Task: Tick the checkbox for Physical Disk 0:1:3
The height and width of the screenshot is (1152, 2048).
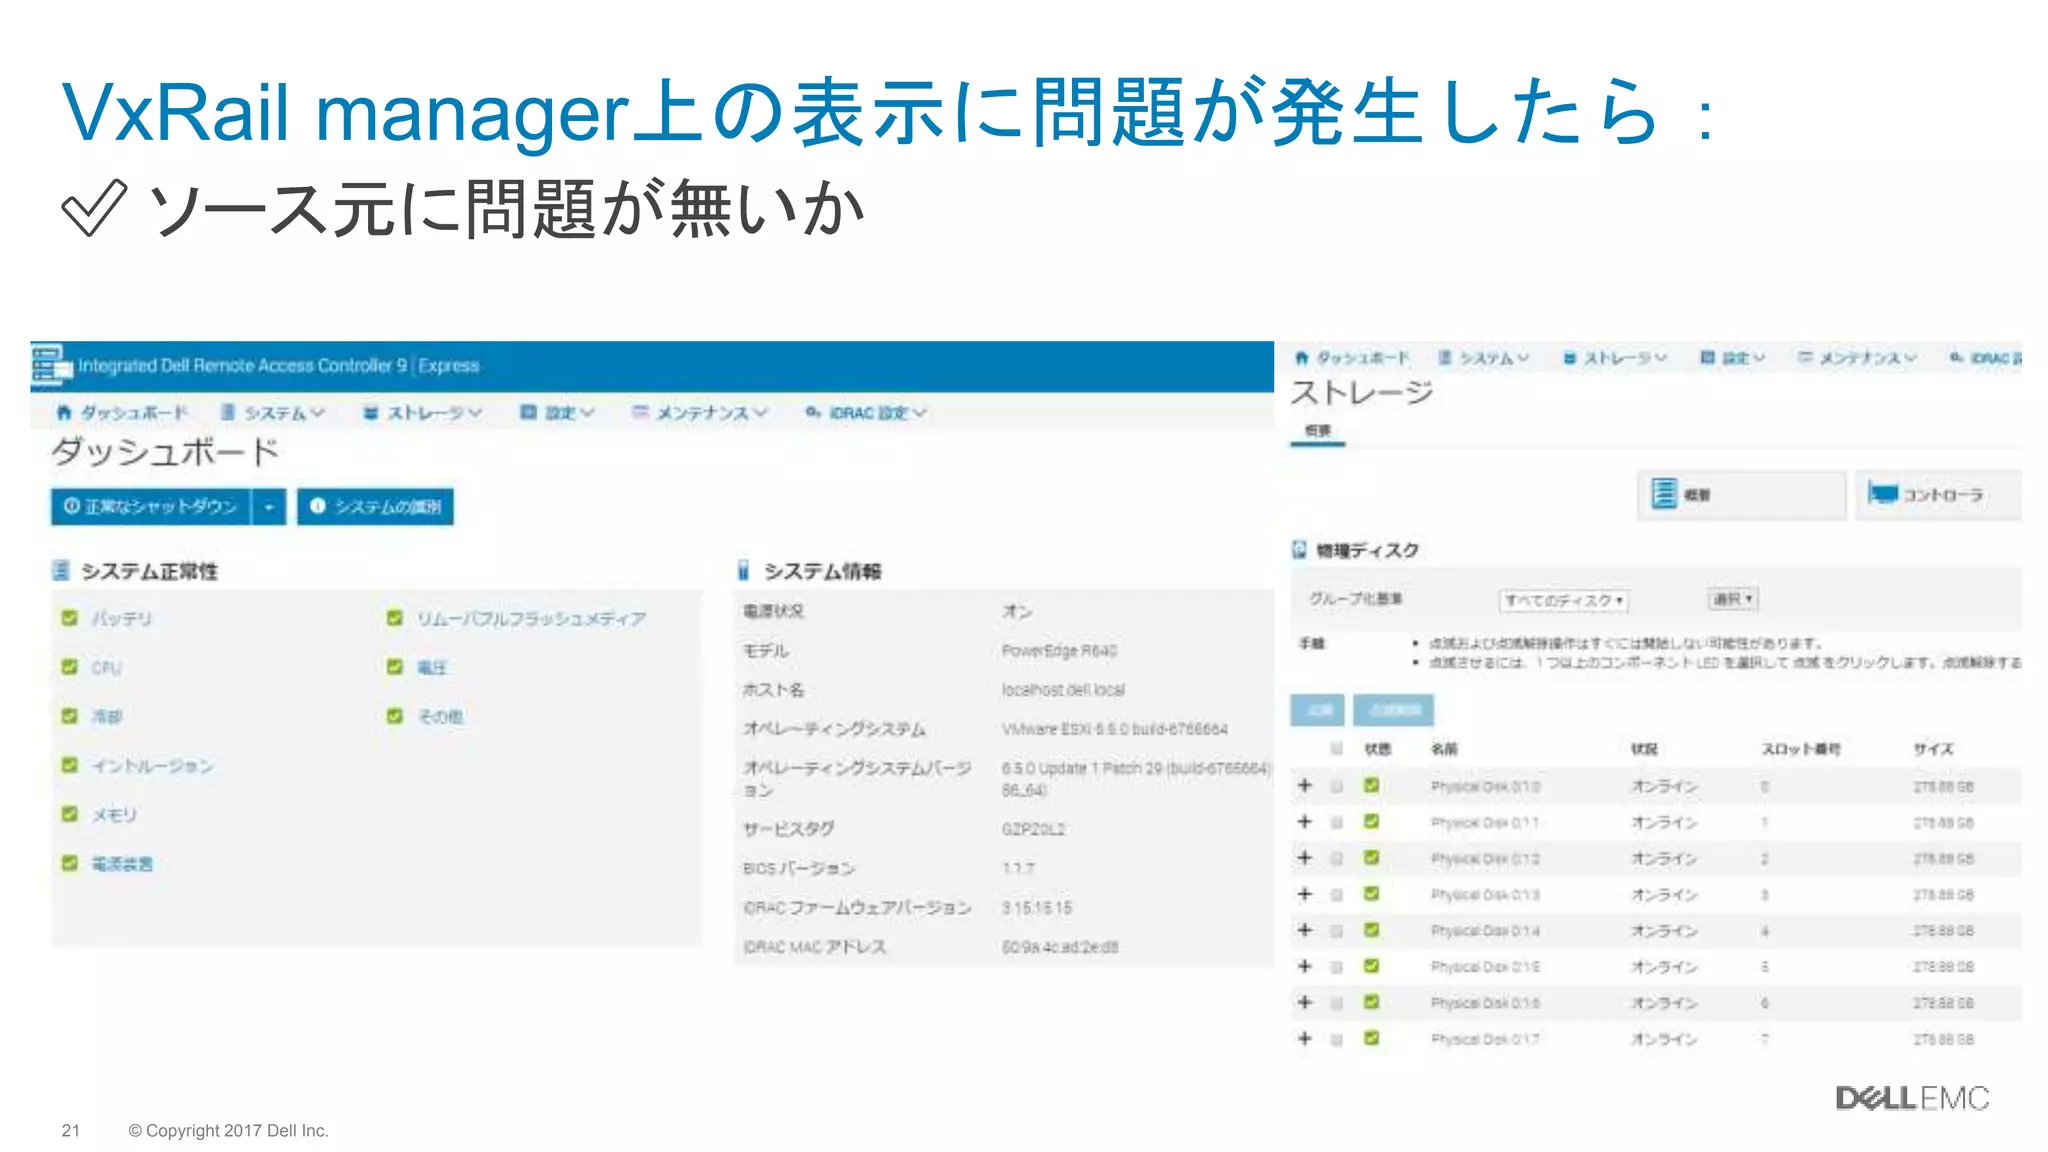Action: tap(1337, 895)
